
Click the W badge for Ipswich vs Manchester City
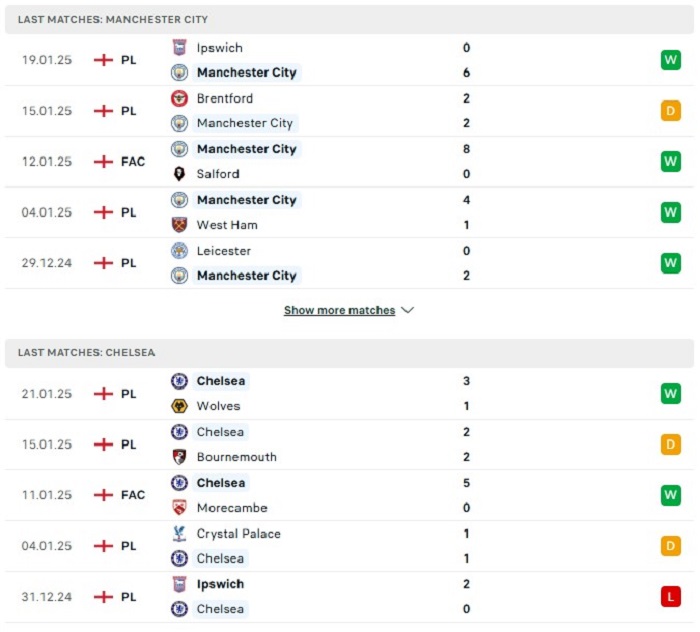tap(671, 60)
